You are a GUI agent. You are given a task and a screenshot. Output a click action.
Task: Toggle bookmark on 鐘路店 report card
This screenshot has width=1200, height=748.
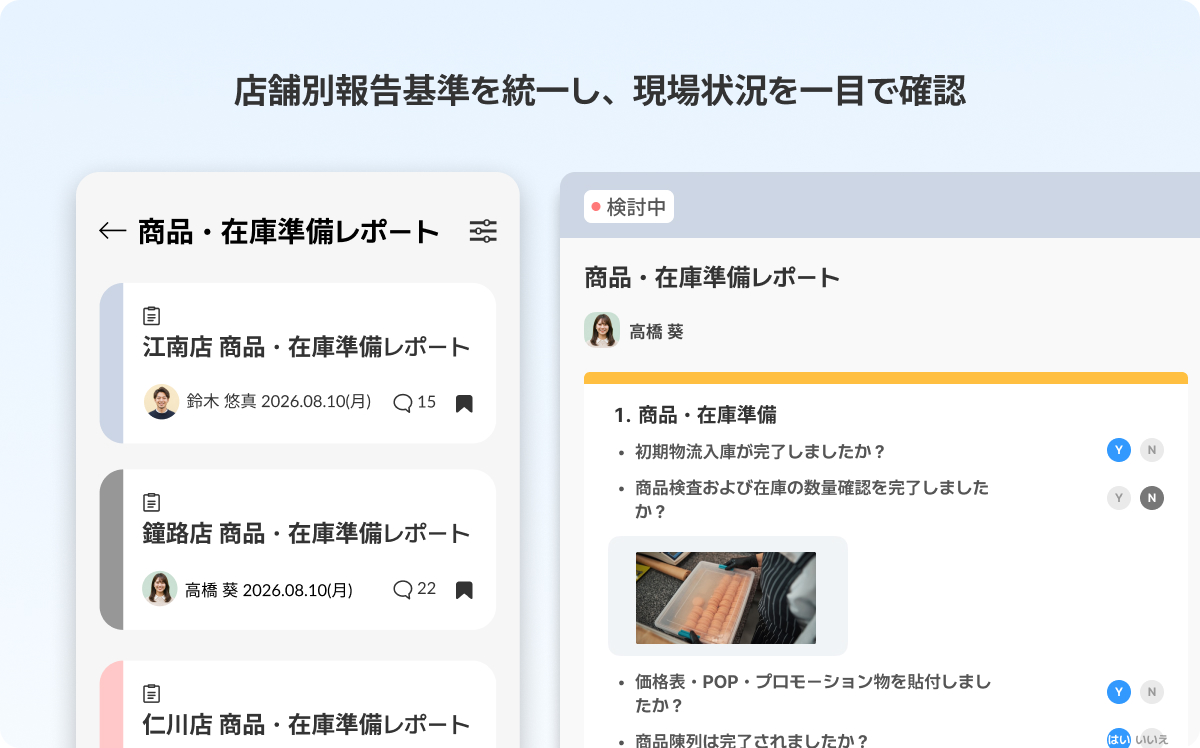point(464,589)
